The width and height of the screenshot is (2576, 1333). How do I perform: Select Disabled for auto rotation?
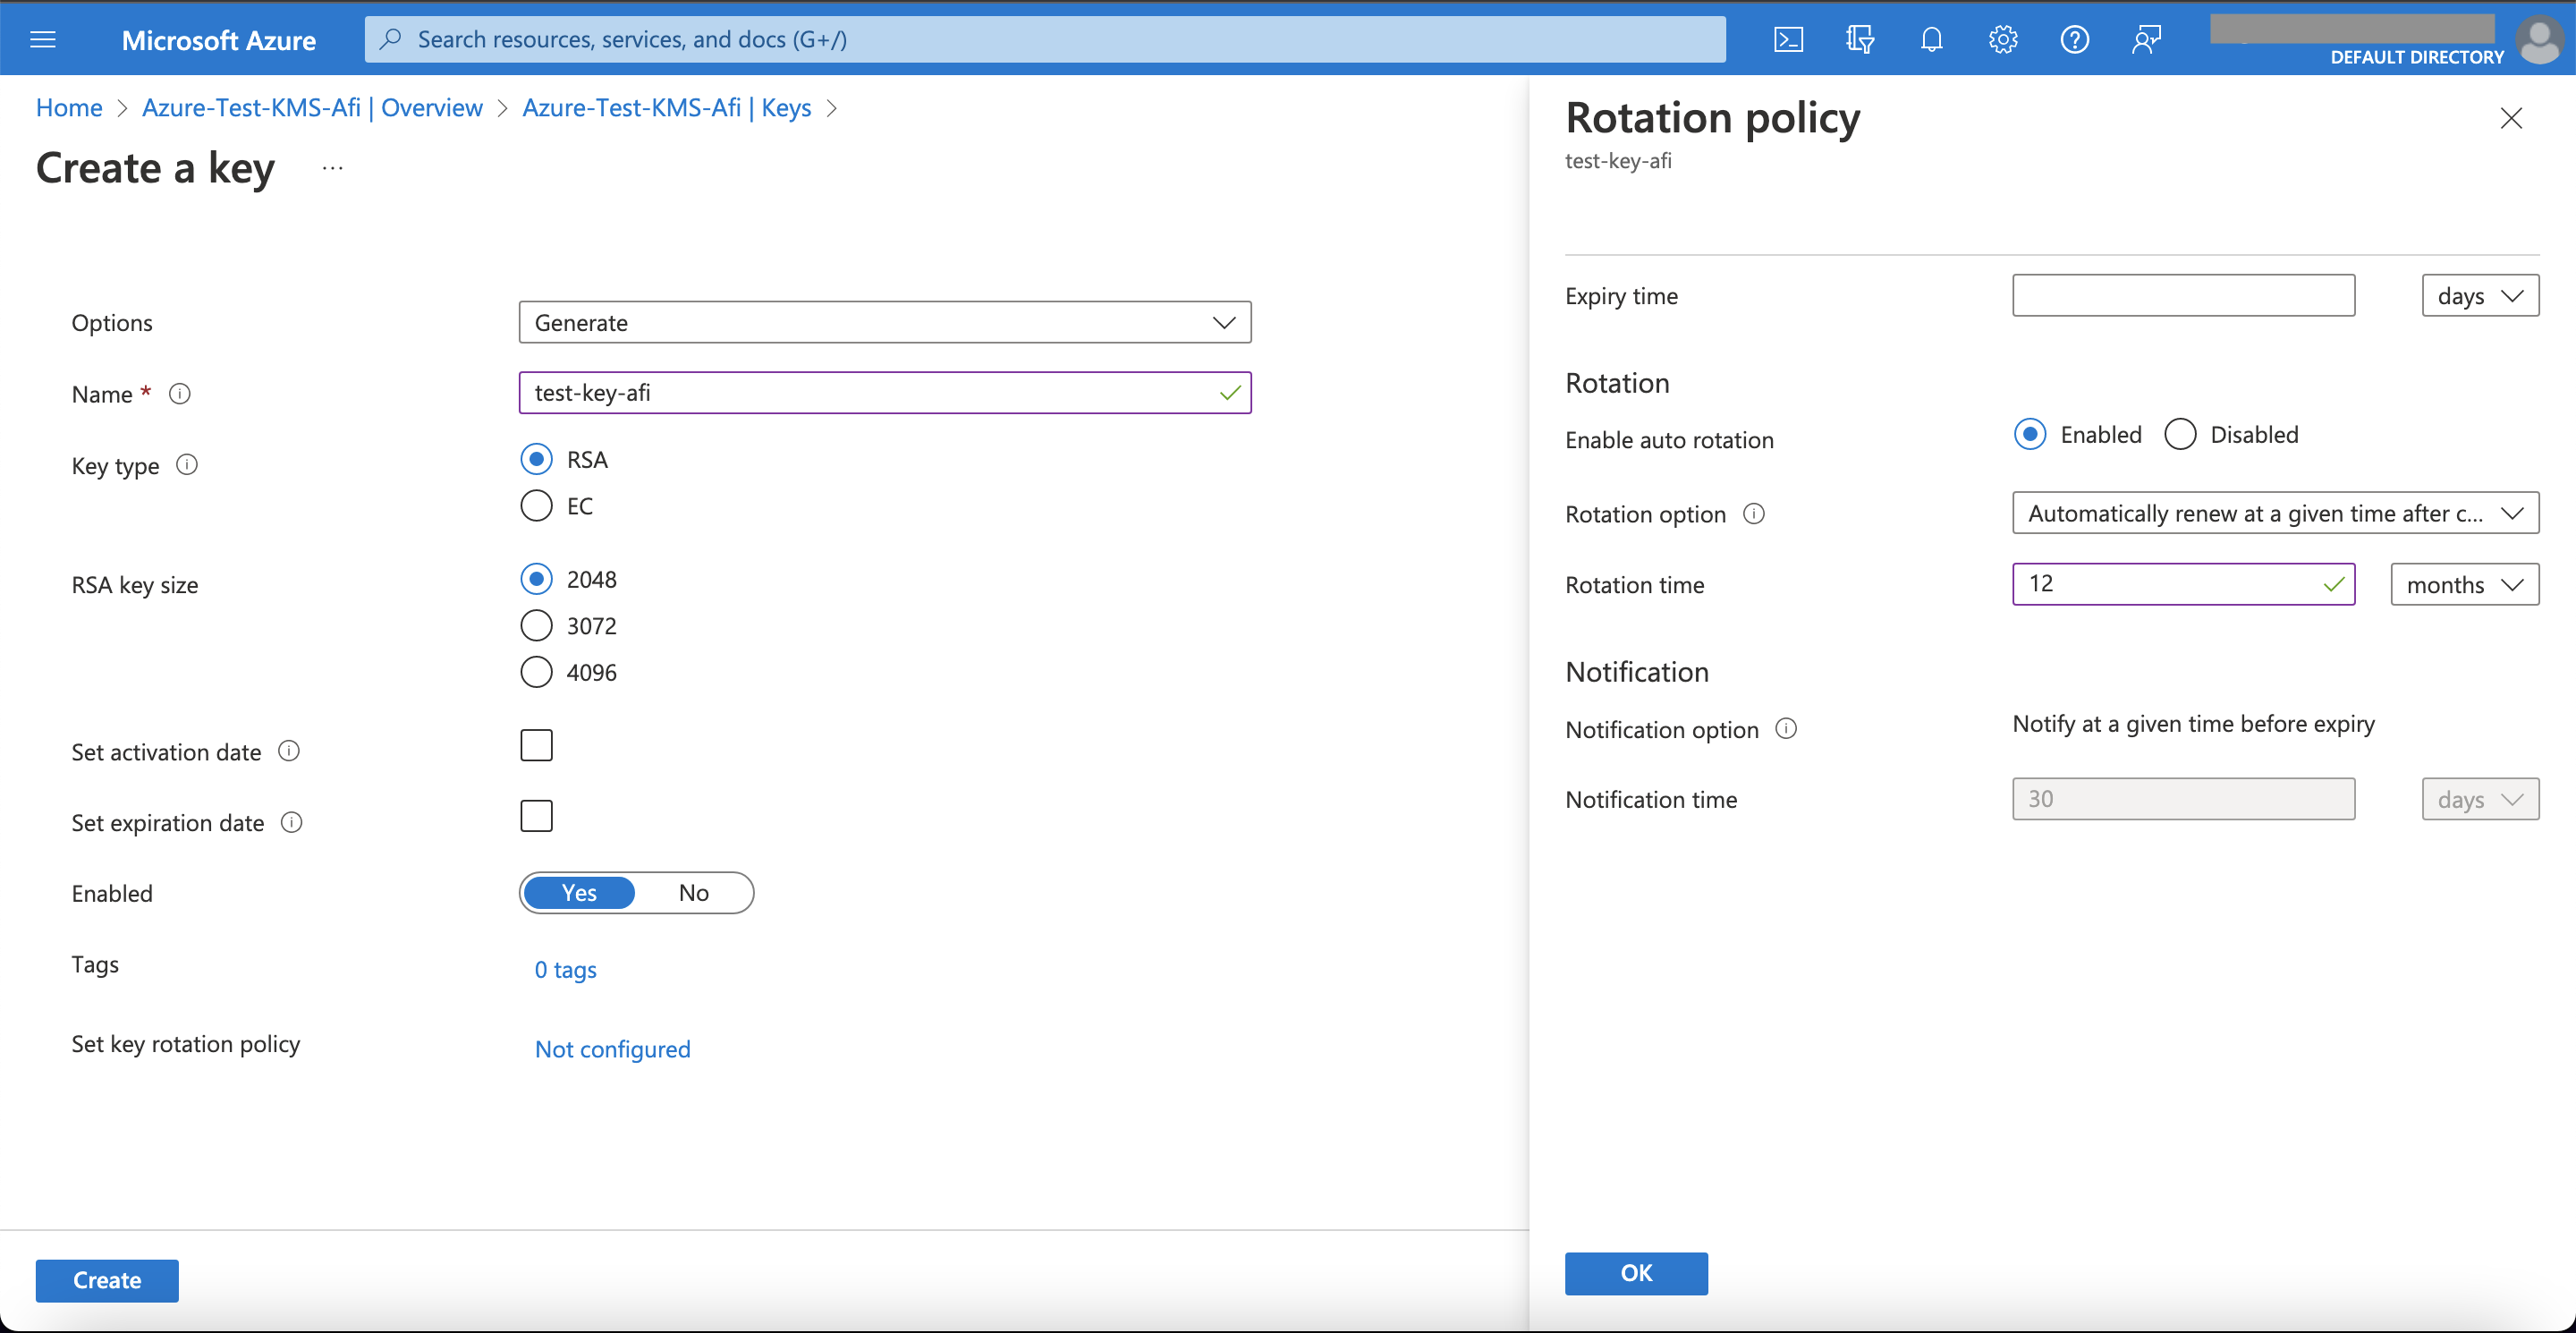click(2180, 434)
